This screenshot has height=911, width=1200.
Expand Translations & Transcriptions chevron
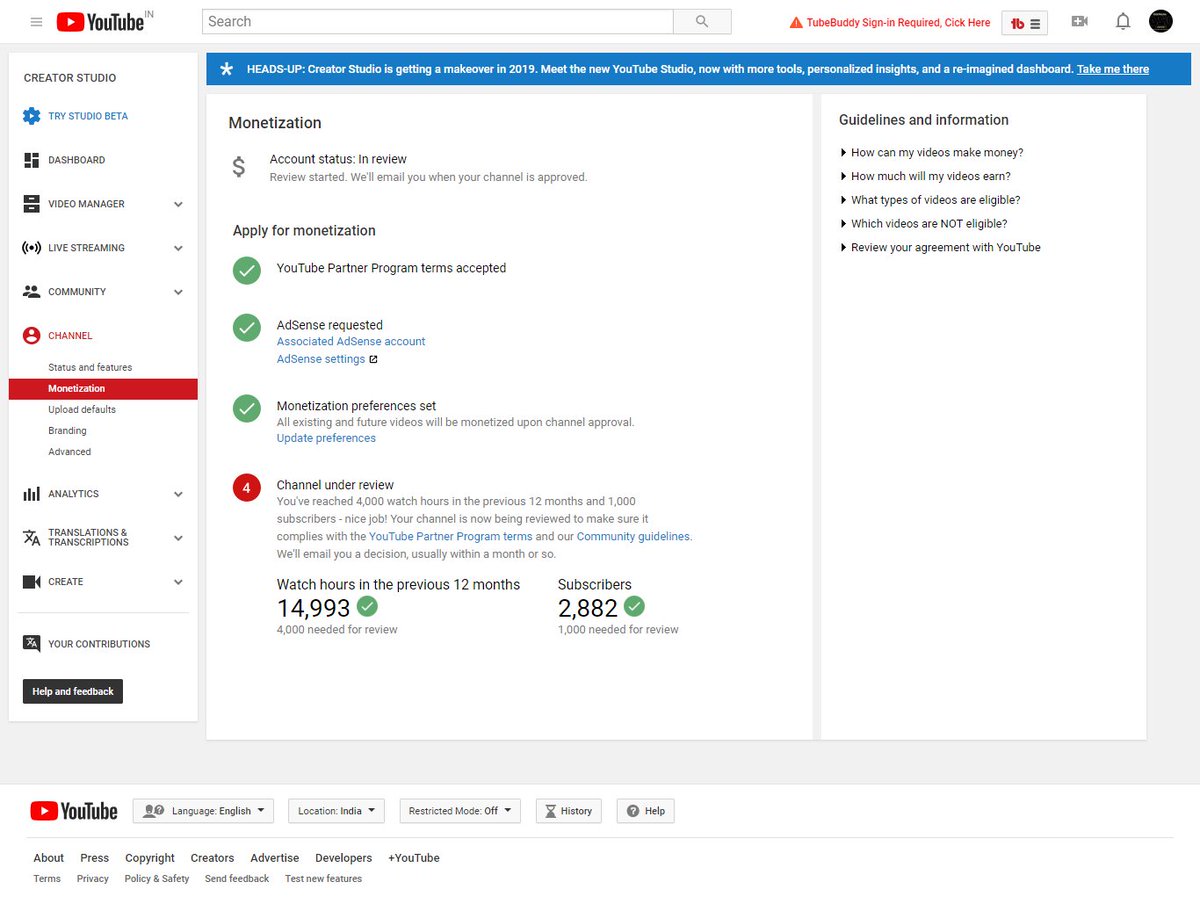pos(178,538)
